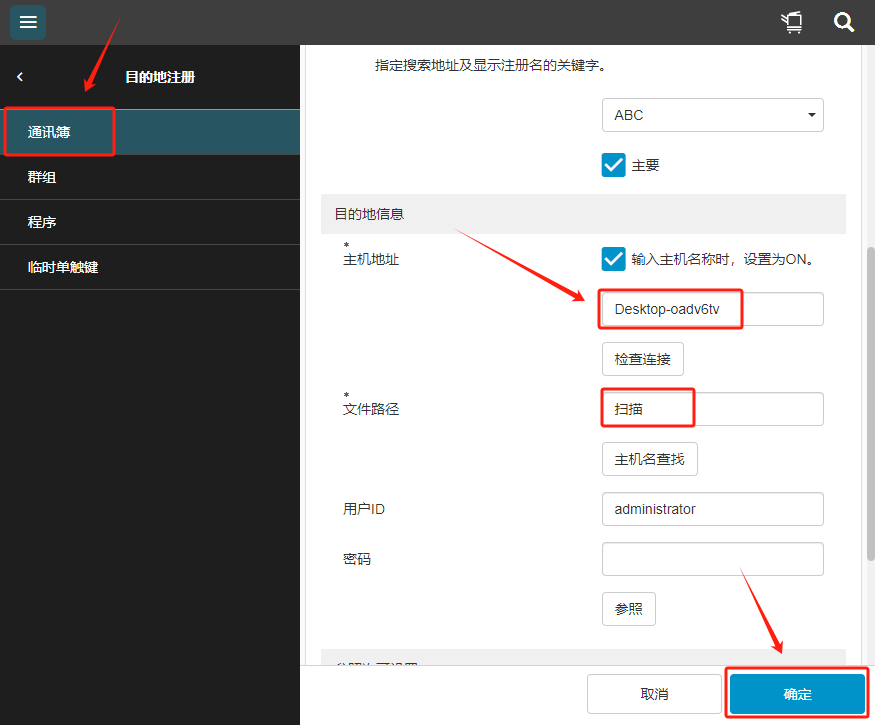This screenshot has width=875, height=725.
Task: Click the 检查连接 button
Action: pyautogui.click(x=642, y=359)
